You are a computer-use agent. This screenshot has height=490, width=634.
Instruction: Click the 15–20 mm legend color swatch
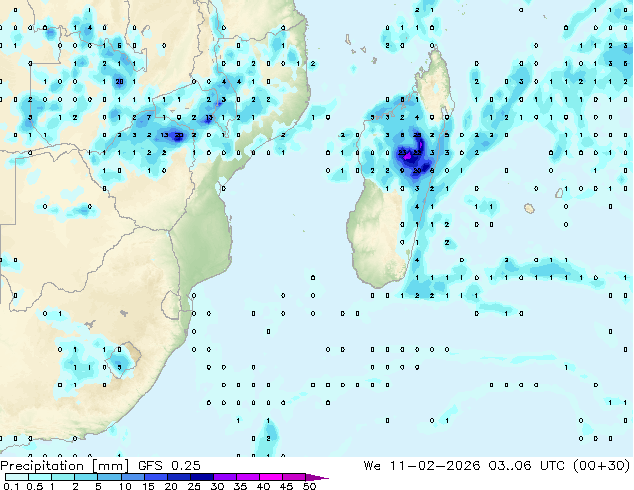[x=156, y=477]
